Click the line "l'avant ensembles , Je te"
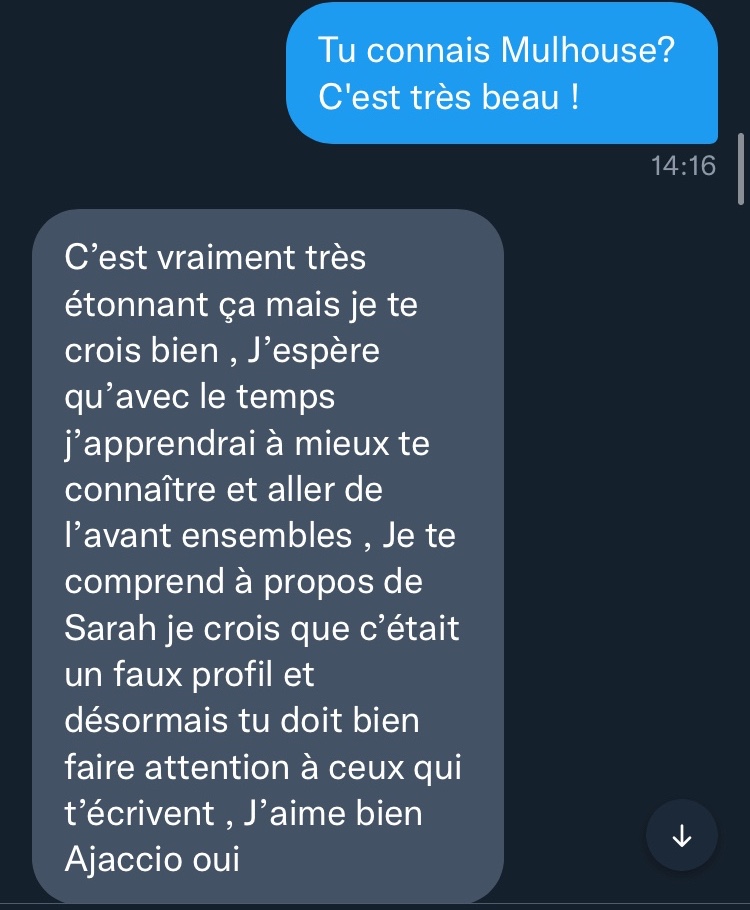Viewport: 750px width, 910px height. pos(260,536)
